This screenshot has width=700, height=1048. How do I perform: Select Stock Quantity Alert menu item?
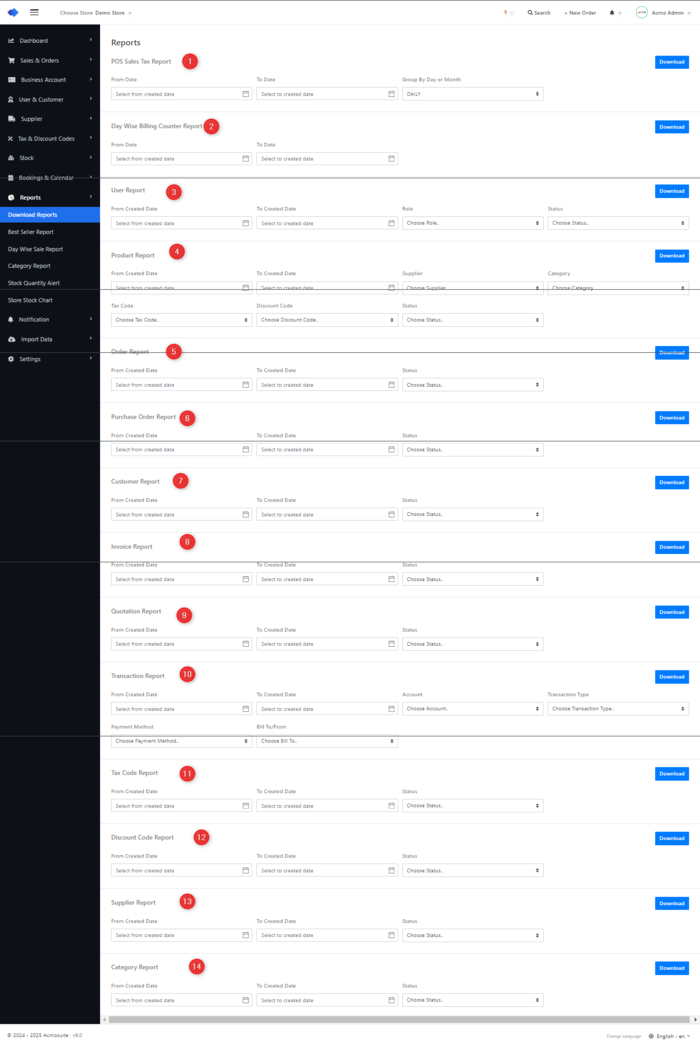pyautogui.click(x=34, y=283)
